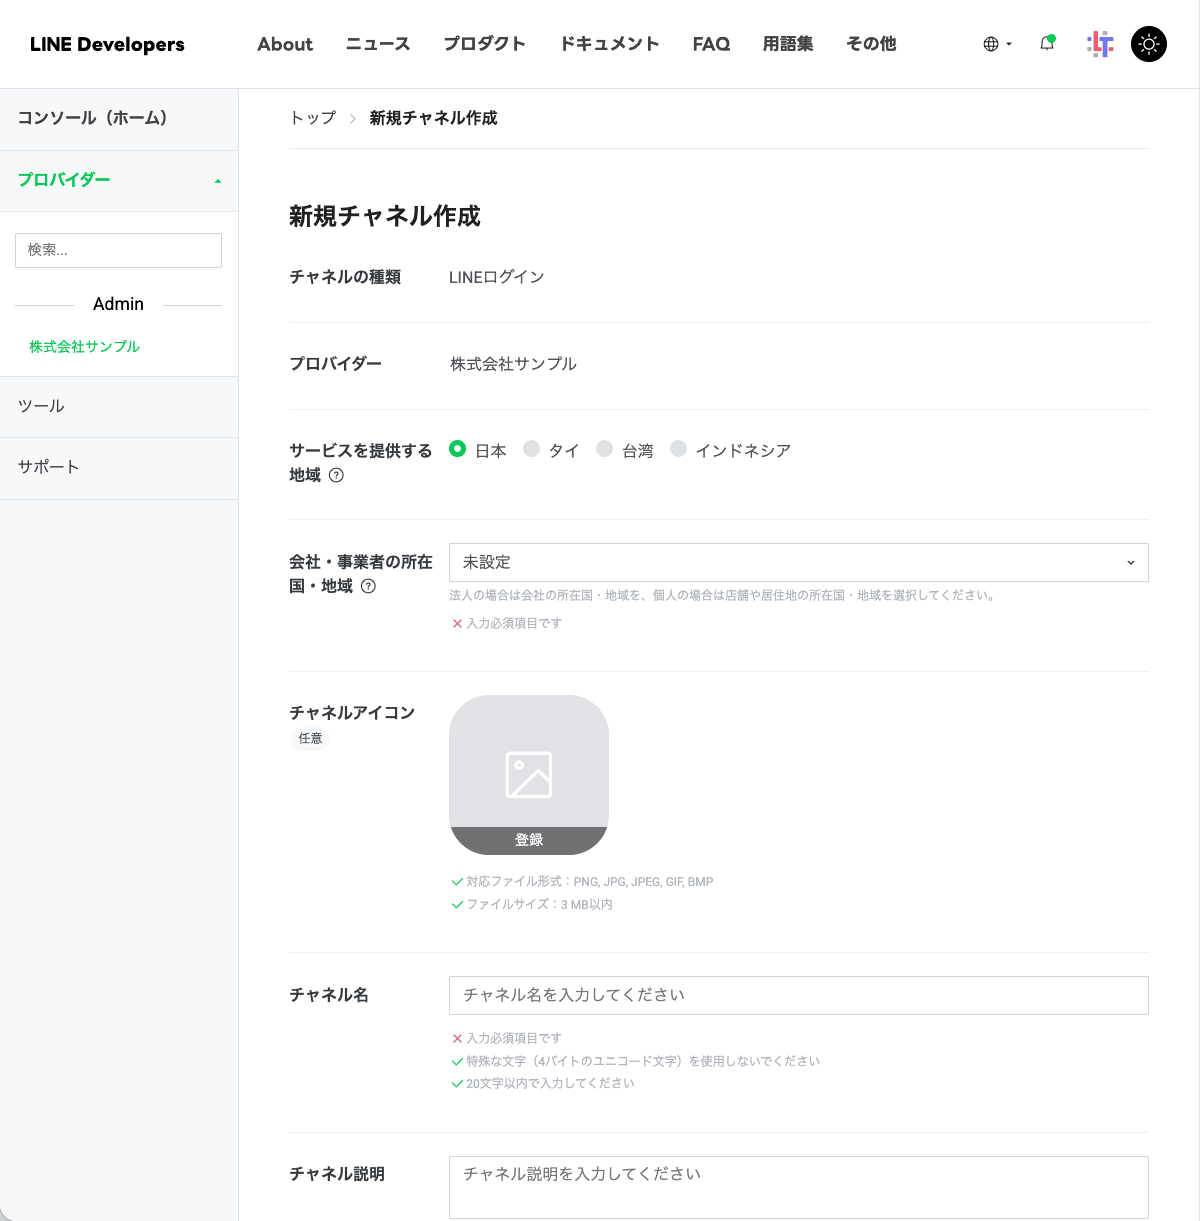Click ファイルサイズ：3 MB以内 hint text

(x=540, y=904)
